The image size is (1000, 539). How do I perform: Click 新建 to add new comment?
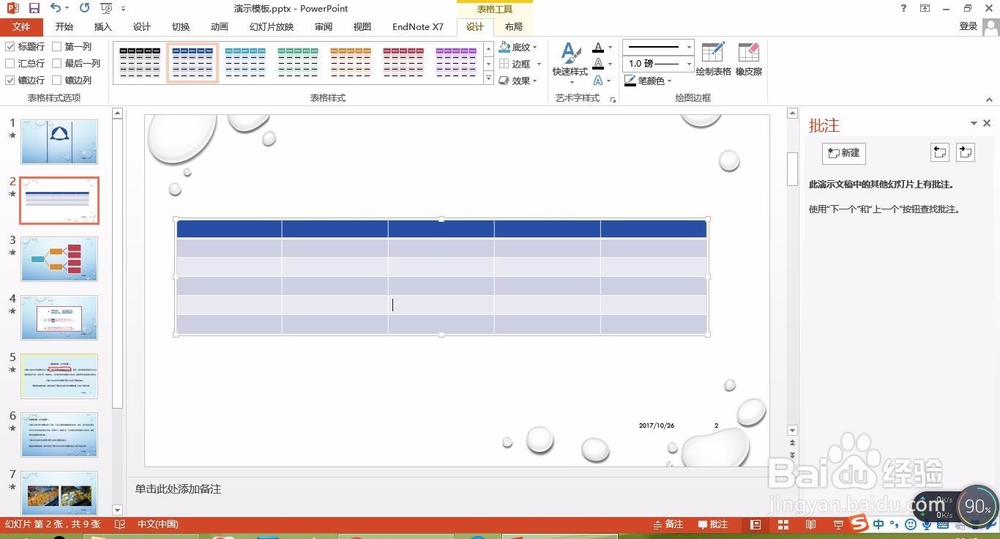844,152
